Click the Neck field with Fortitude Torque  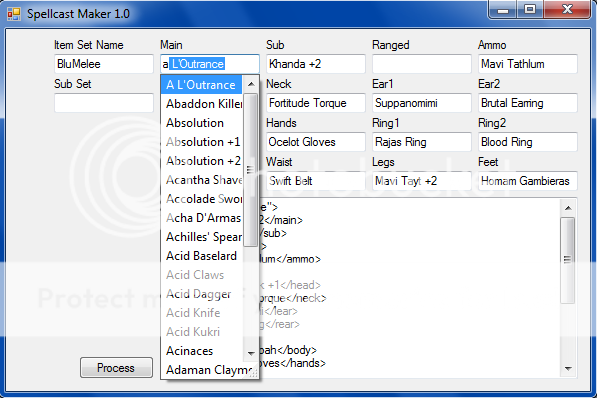(316, 103)
